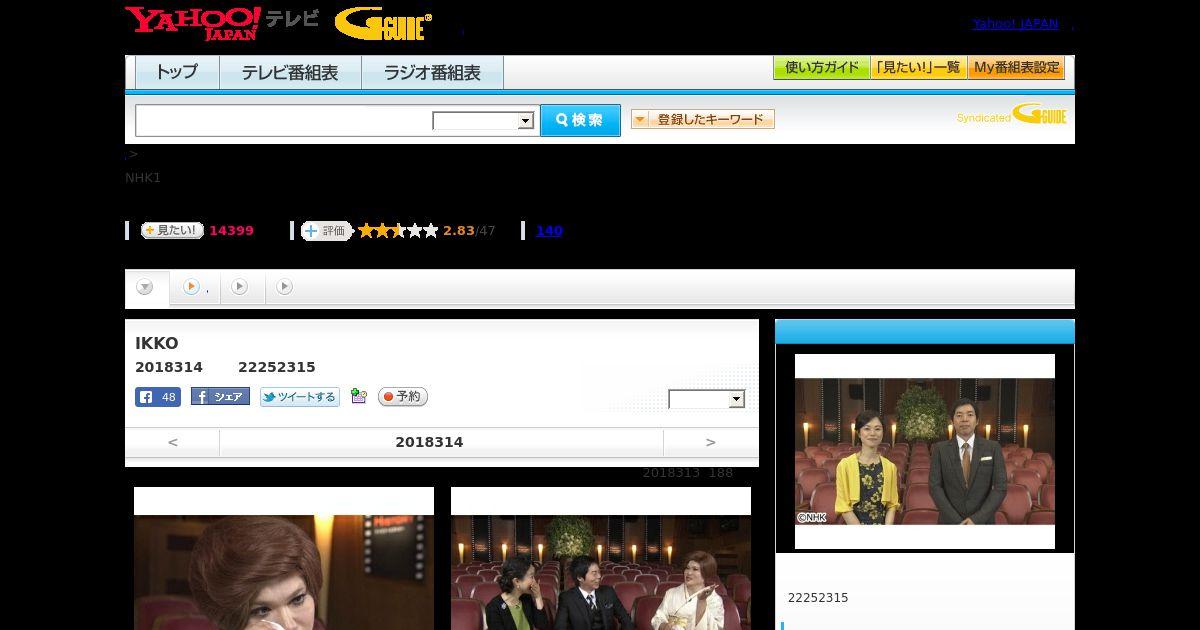The height and width of the screenshot is (630, 1200).
Task: Select the first tab with down-arrow icon
Action: [146, 288]
